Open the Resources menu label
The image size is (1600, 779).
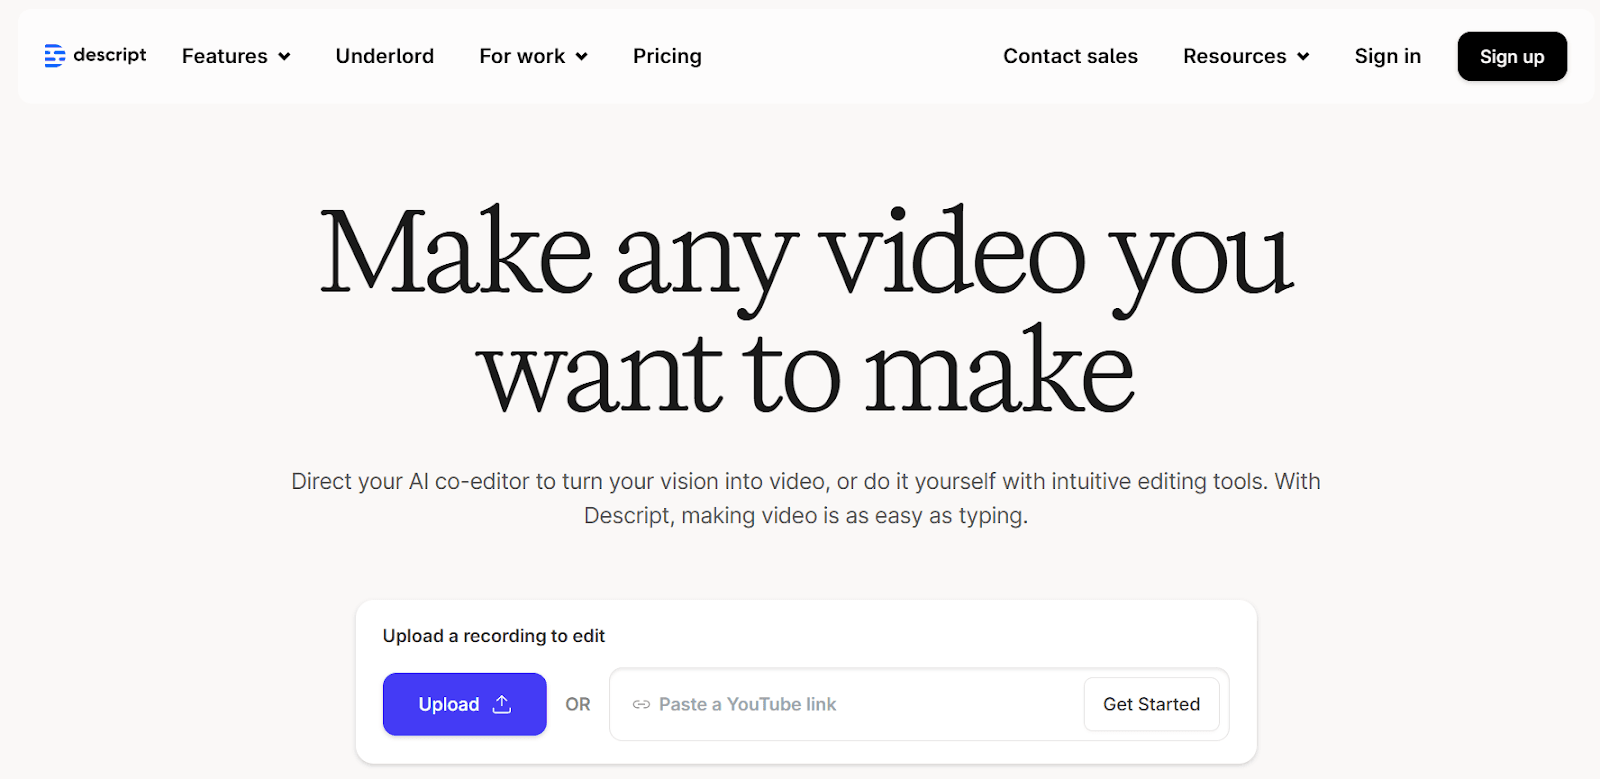(1234, 56)
